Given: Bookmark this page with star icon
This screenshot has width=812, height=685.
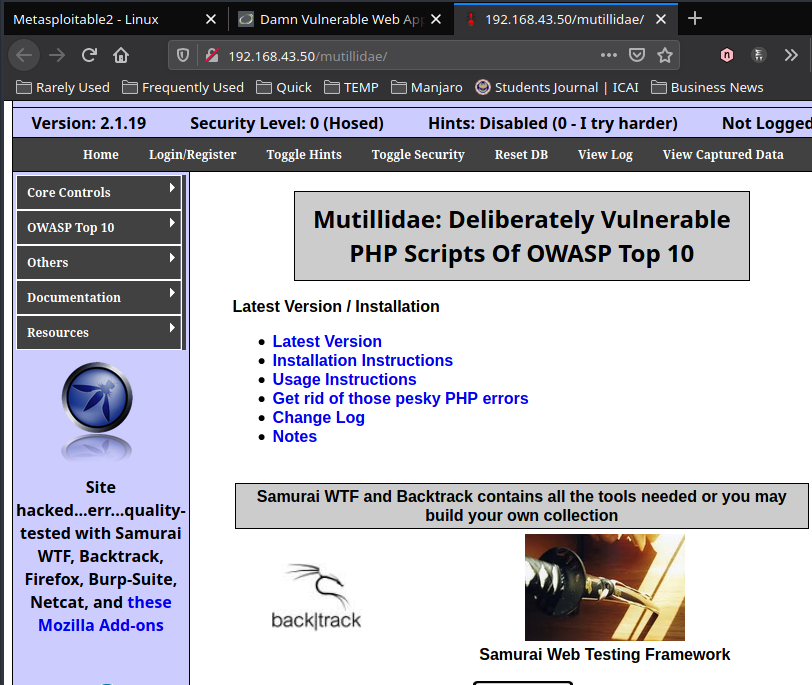Looking at the screenshot, I should click(x=665, y=55).
